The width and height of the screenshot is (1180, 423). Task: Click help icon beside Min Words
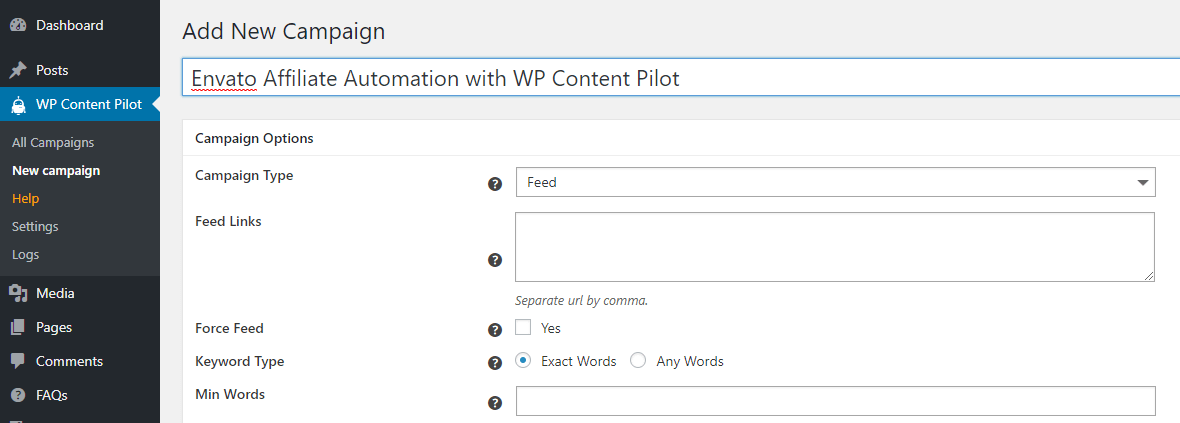pos(495,403)
